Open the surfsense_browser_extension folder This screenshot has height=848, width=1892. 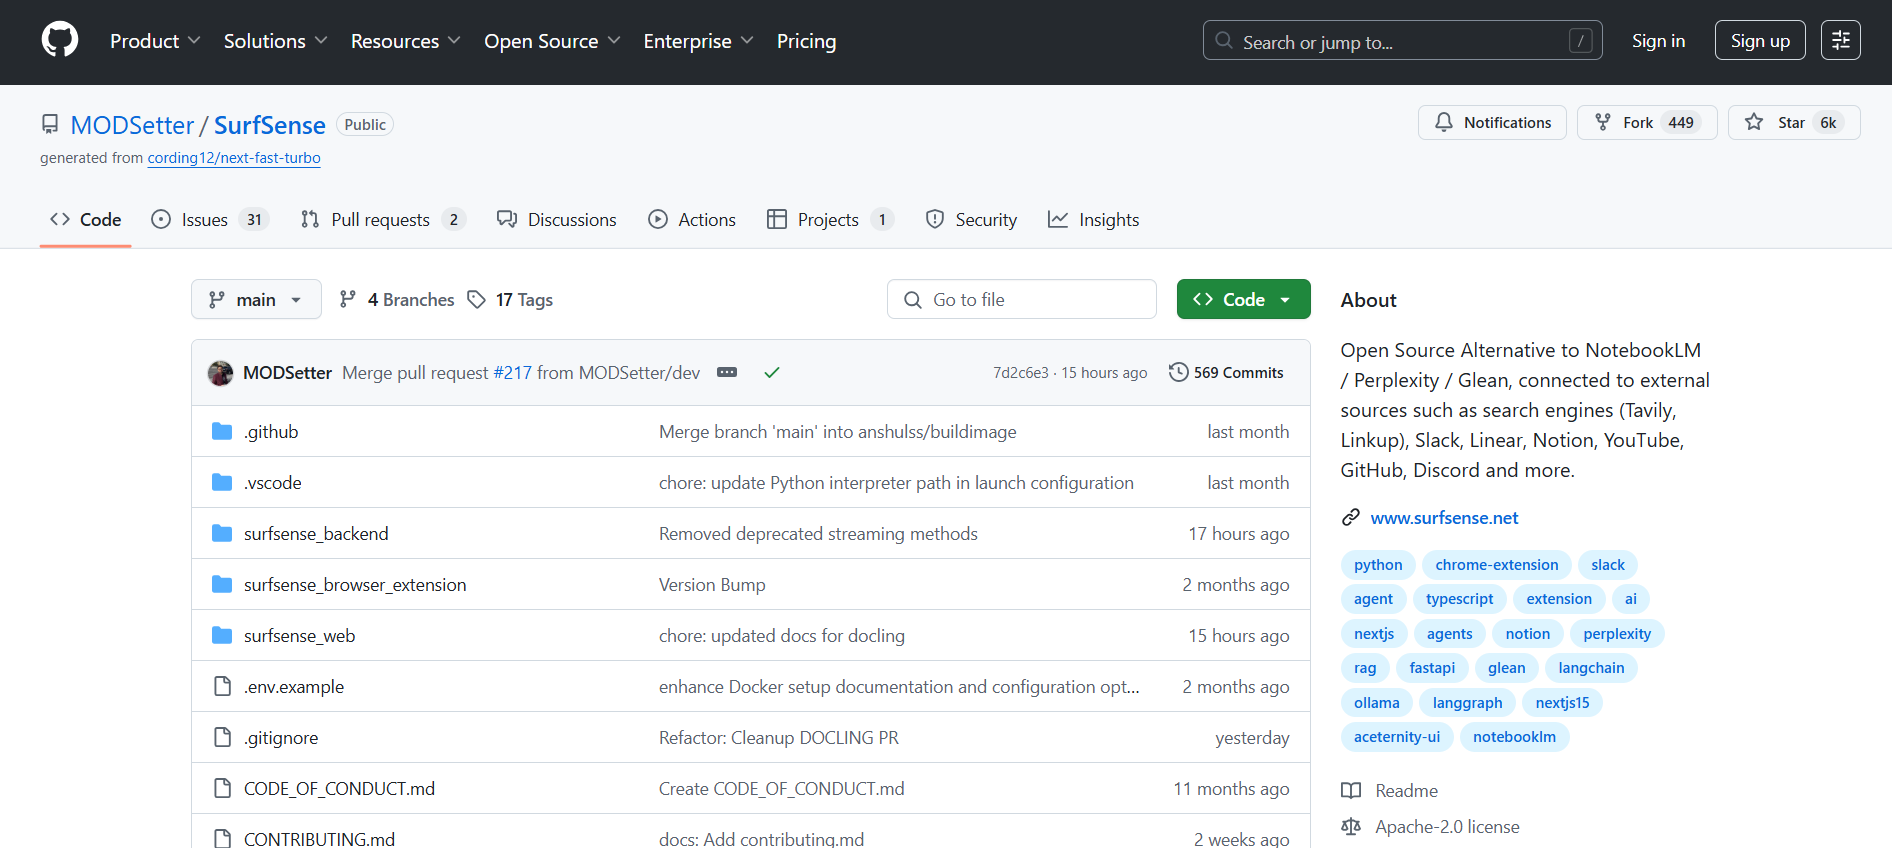[x=355, y=585]
